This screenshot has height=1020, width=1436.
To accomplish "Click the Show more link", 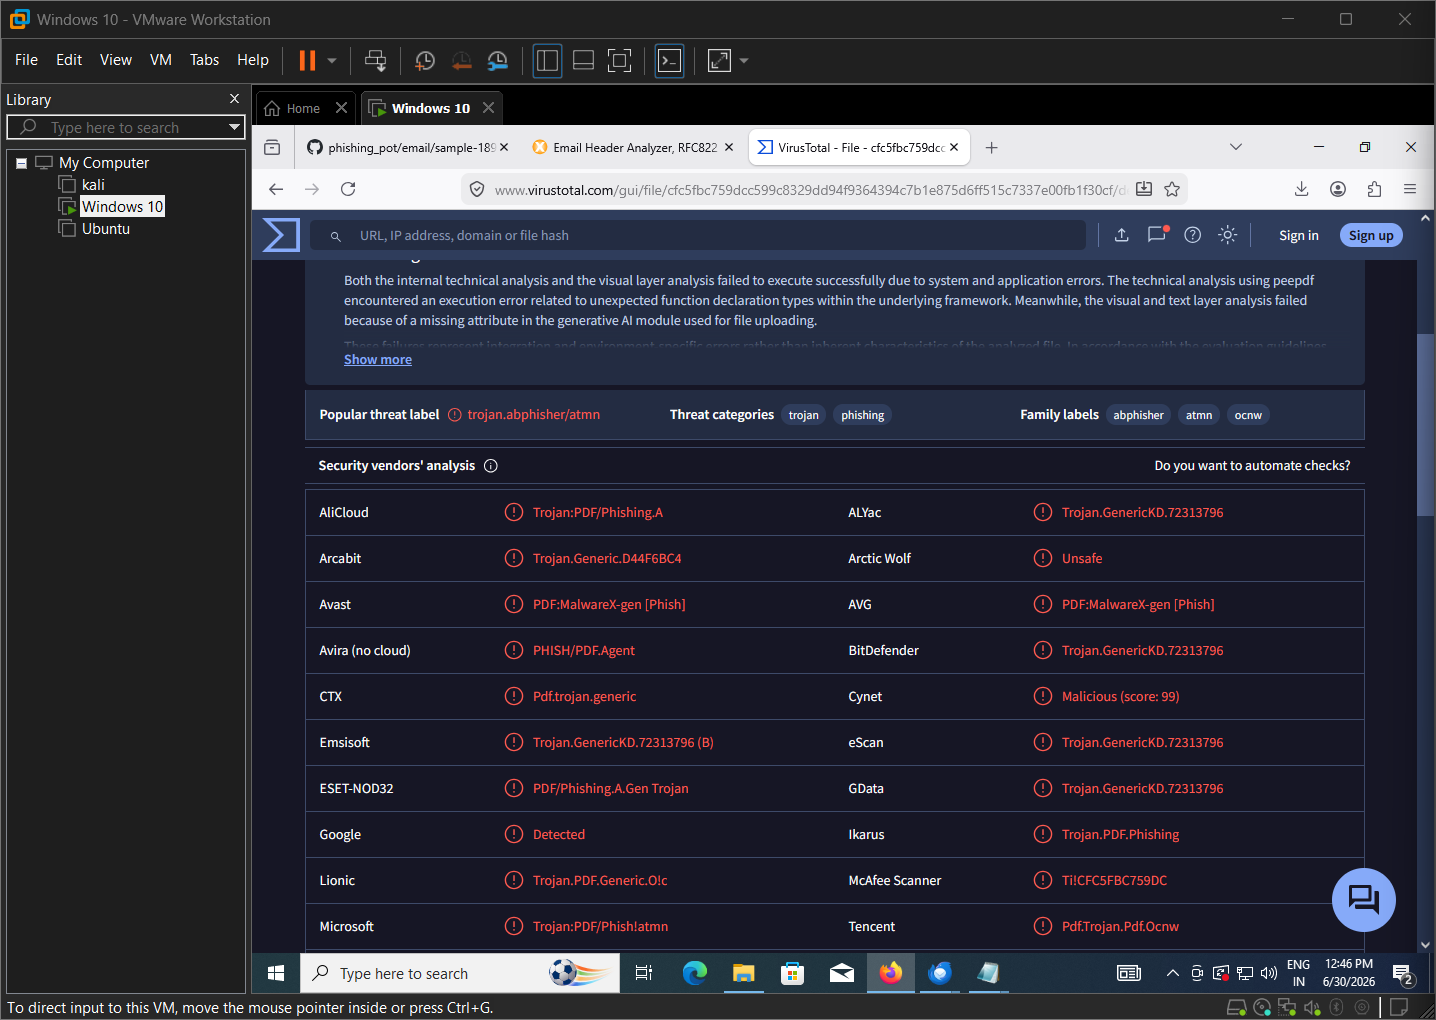I will tap(378, 359).
